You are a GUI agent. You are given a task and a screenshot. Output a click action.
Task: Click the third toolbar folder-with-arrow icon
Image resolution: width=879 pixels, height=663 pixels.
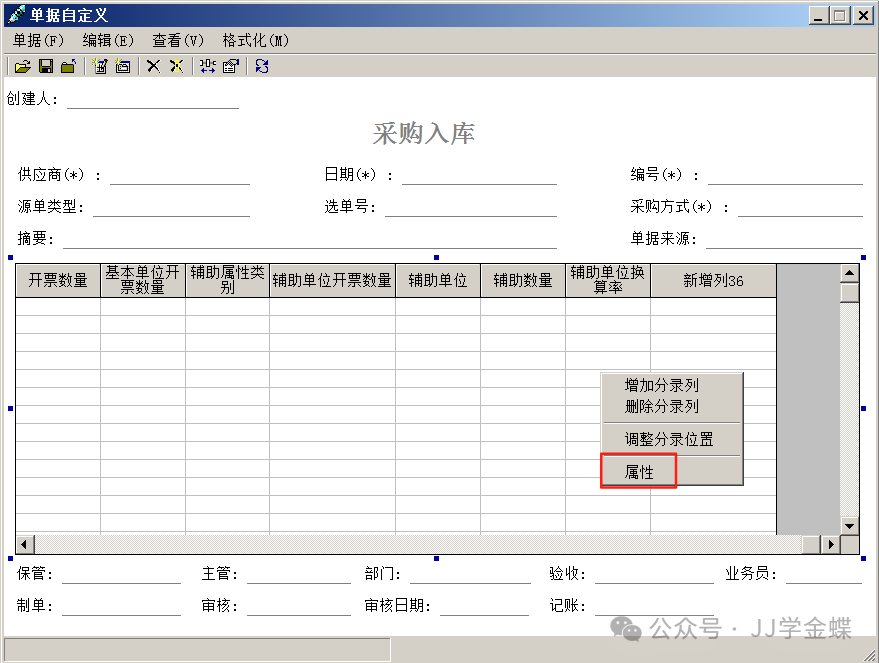pos(68,66)
